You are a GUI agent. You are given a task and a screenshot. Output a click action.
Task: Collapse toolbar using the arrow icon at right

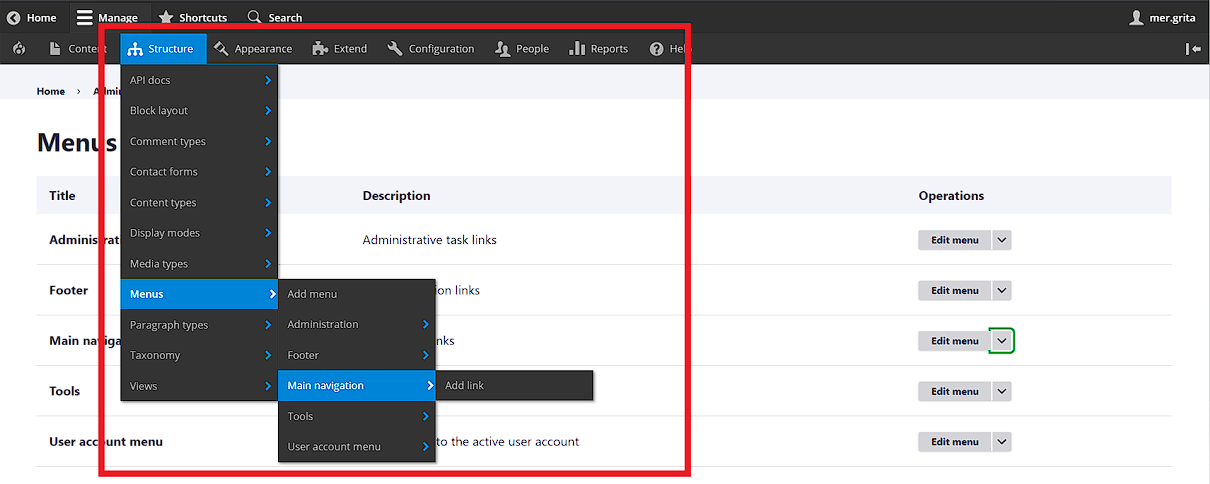coord(1193,48)
